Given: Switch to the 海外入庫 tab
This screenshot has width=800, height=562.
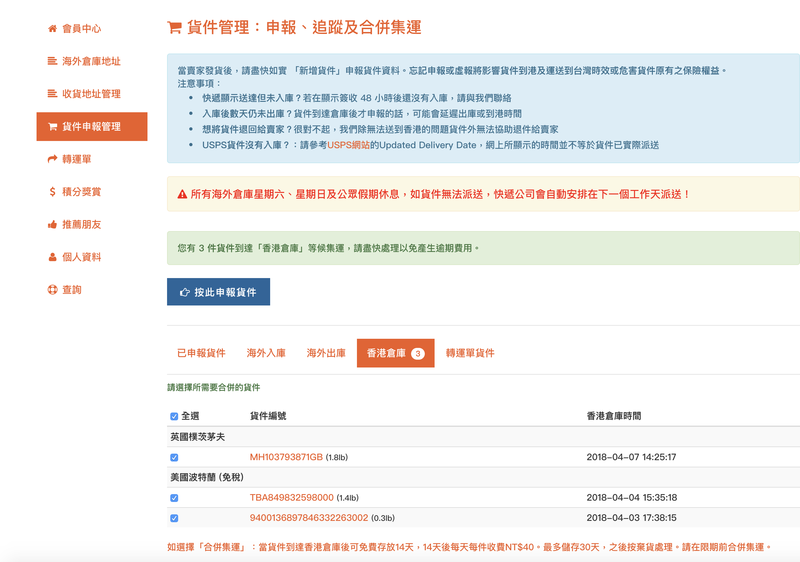Looking at the screenshot, I should [x=266, y=353].
